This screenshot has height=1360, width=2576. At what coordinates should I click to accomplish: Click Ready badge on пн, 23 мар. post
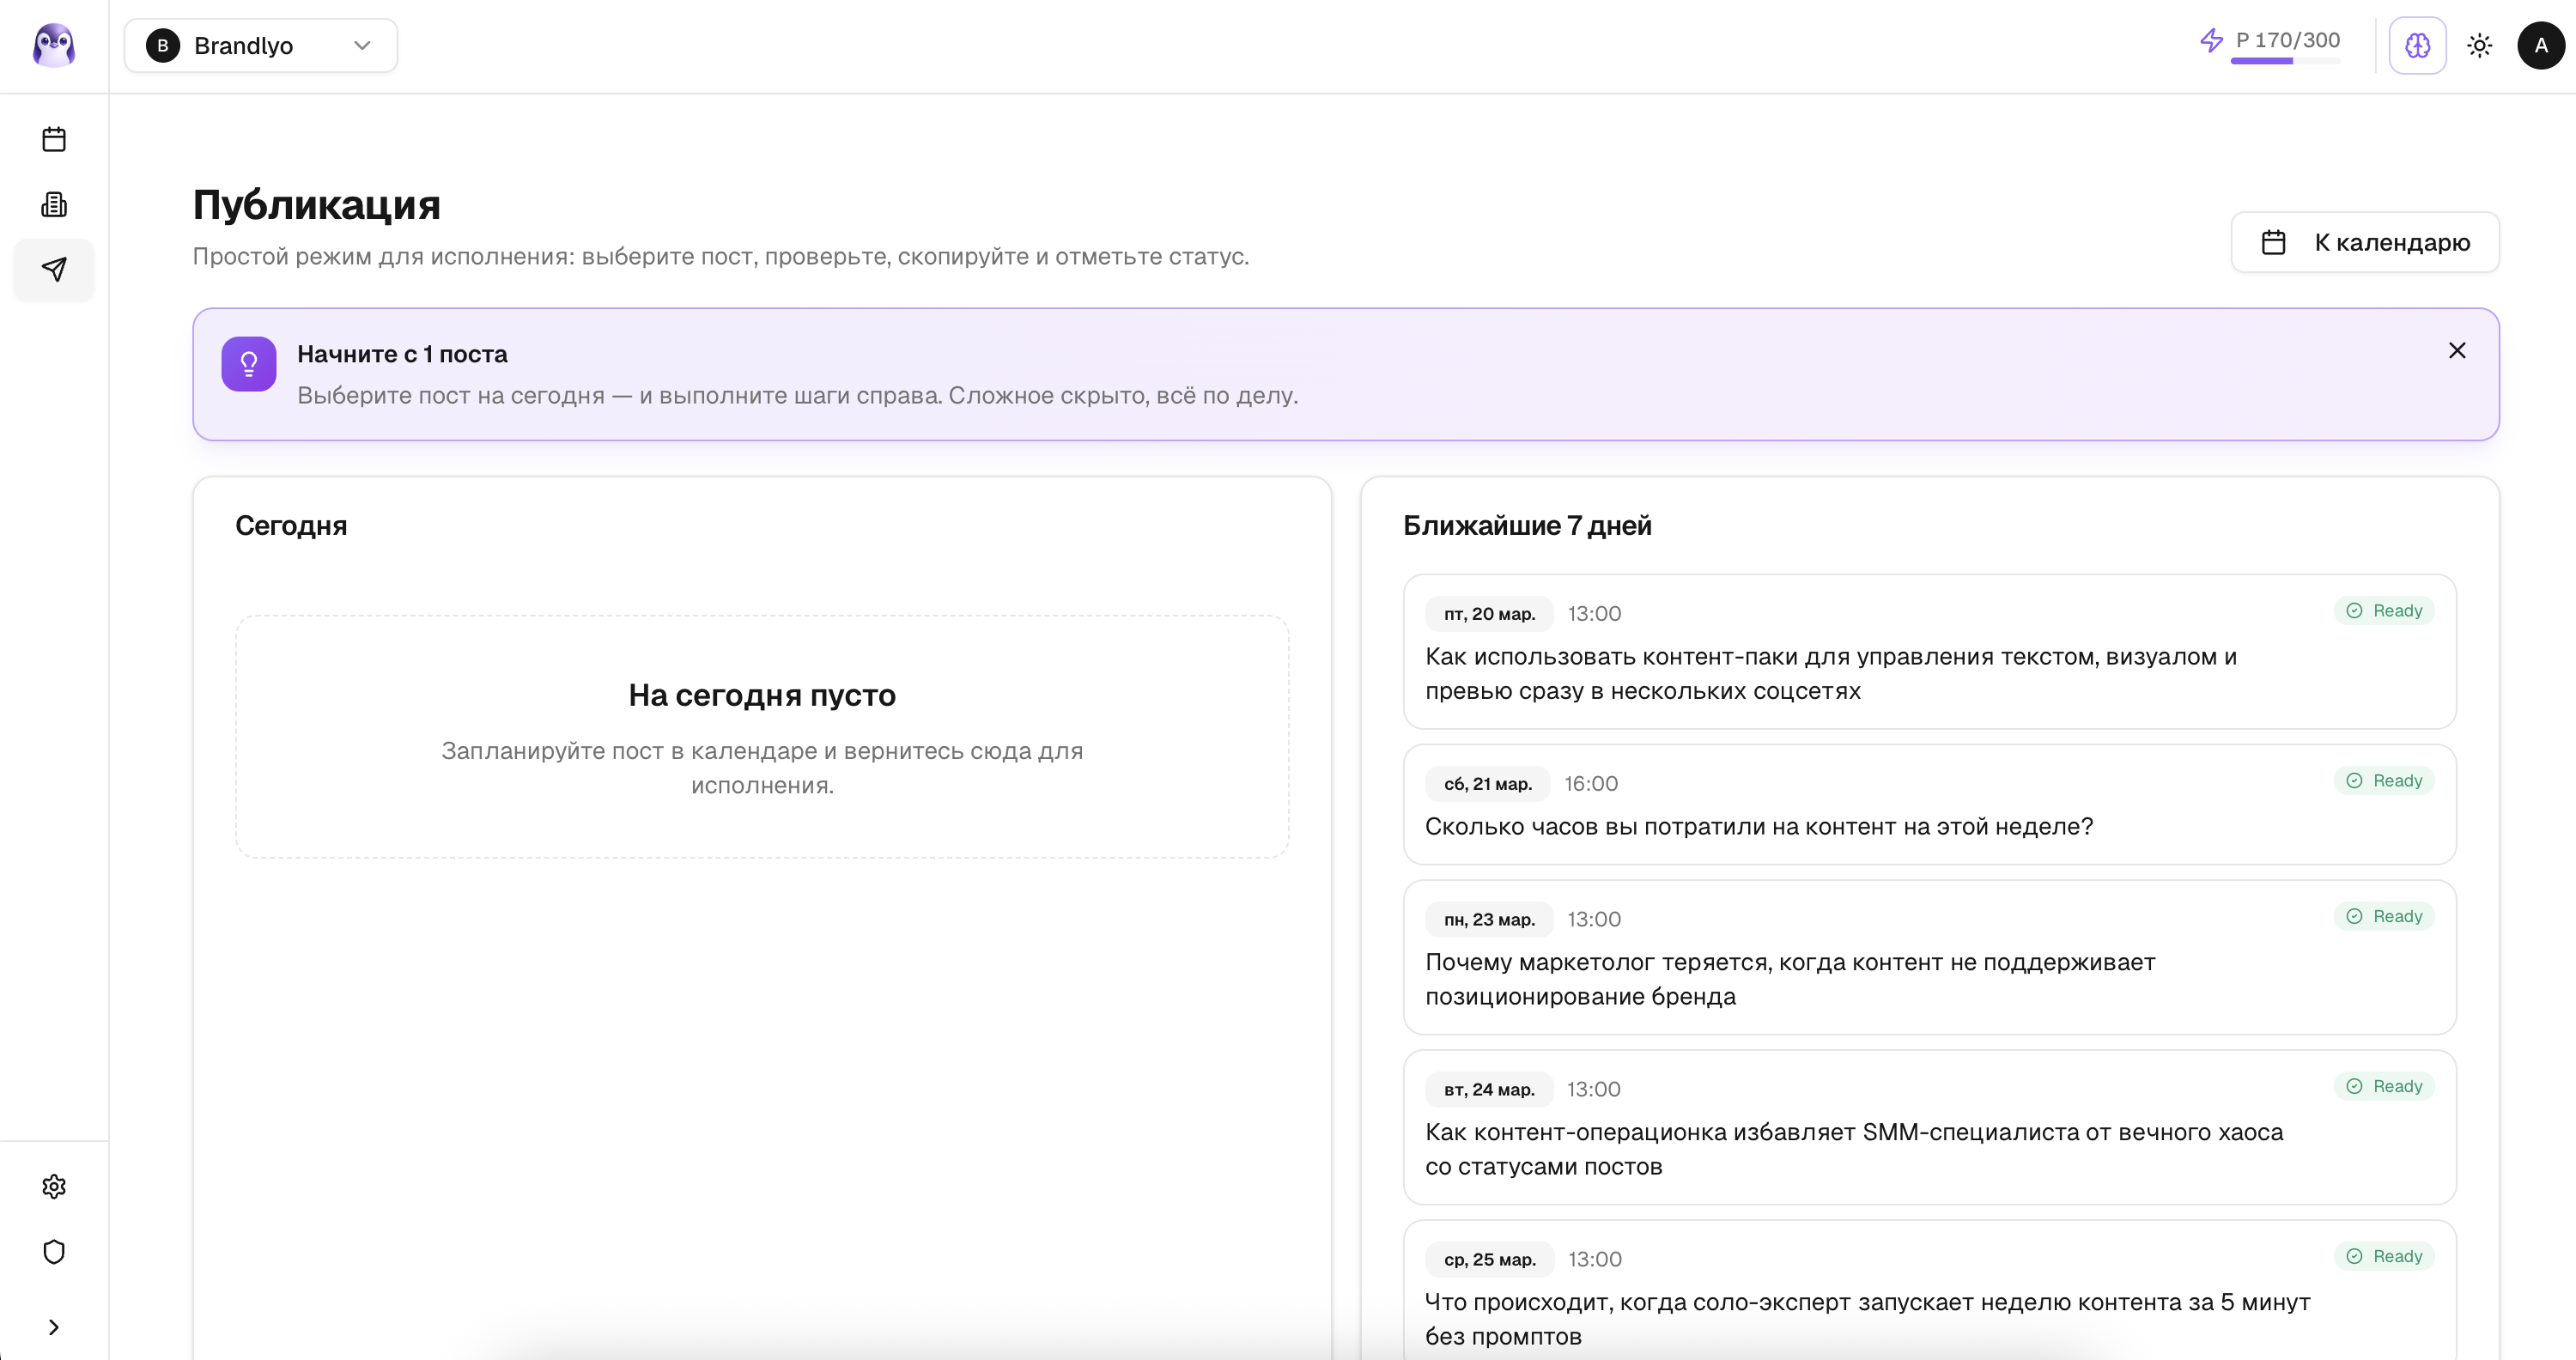[x=2384, y=917]
